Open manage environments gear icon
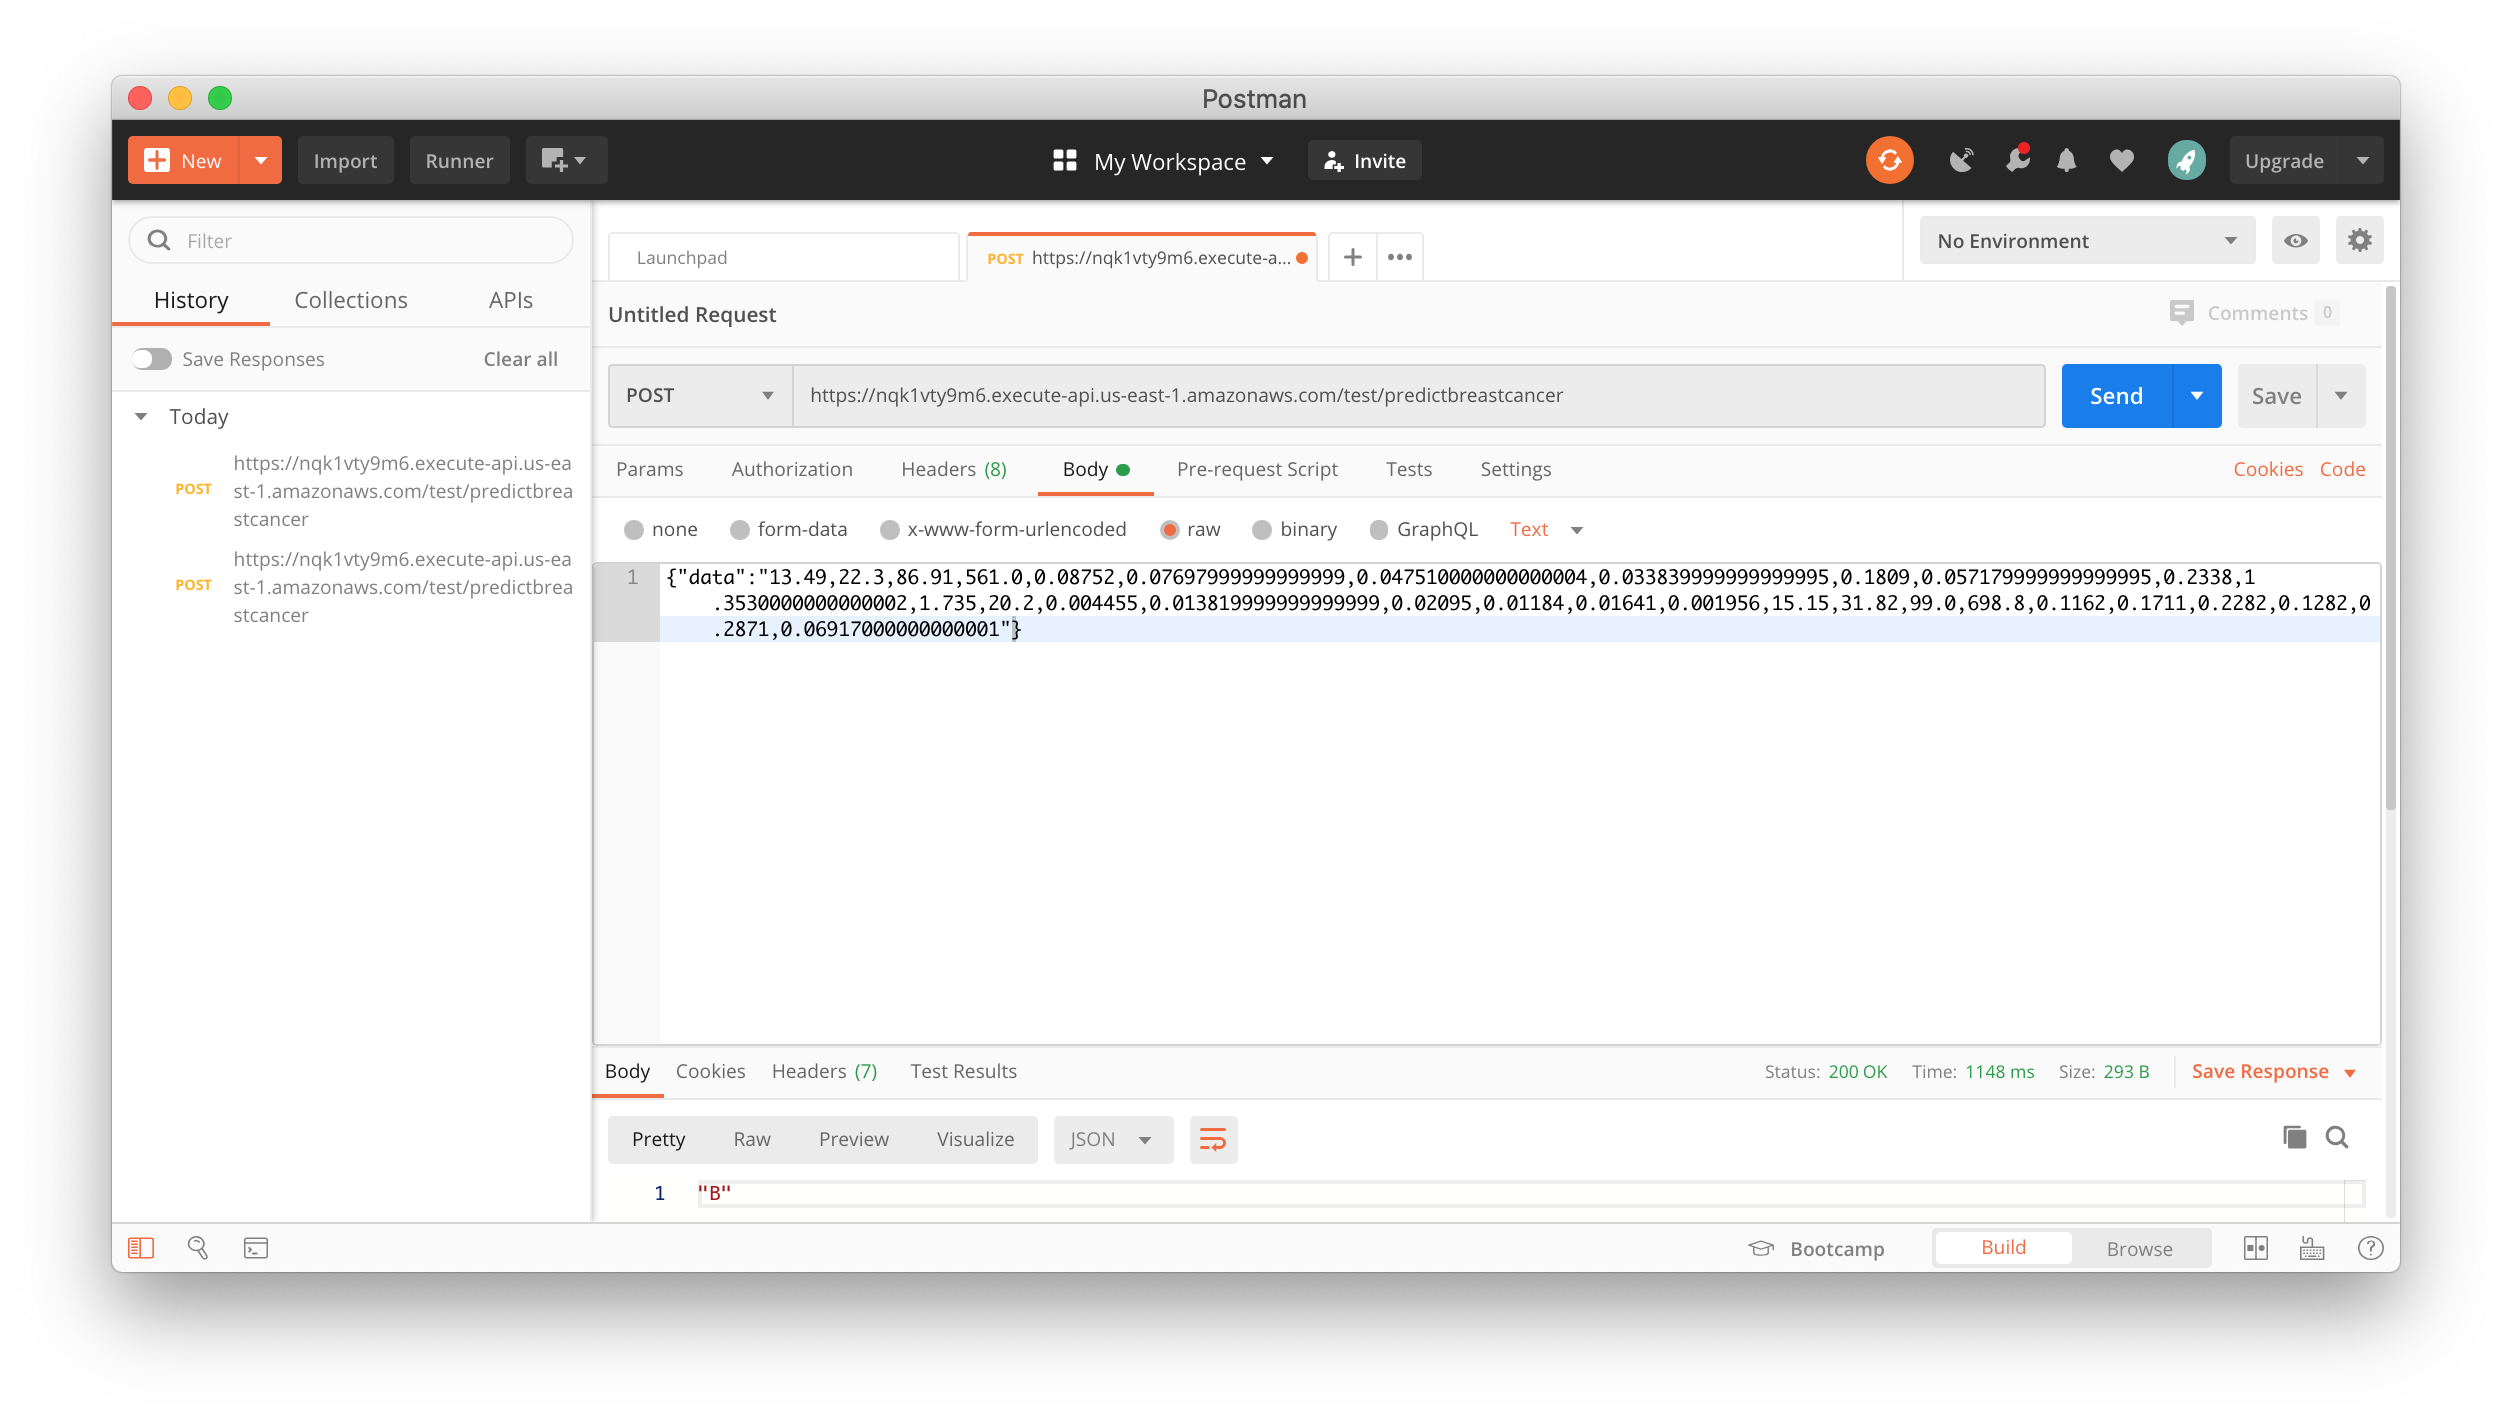 click(2359, 241)
